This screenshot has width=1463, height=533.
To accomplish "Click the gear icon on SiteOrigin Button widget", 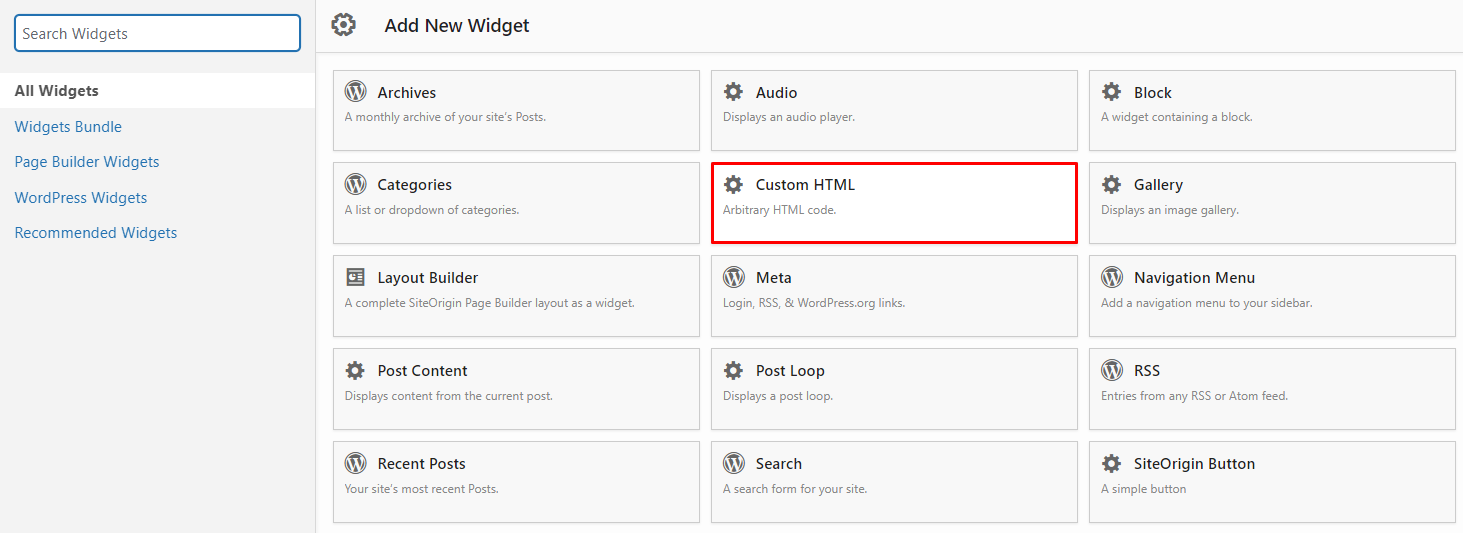I will [1111, 463].
